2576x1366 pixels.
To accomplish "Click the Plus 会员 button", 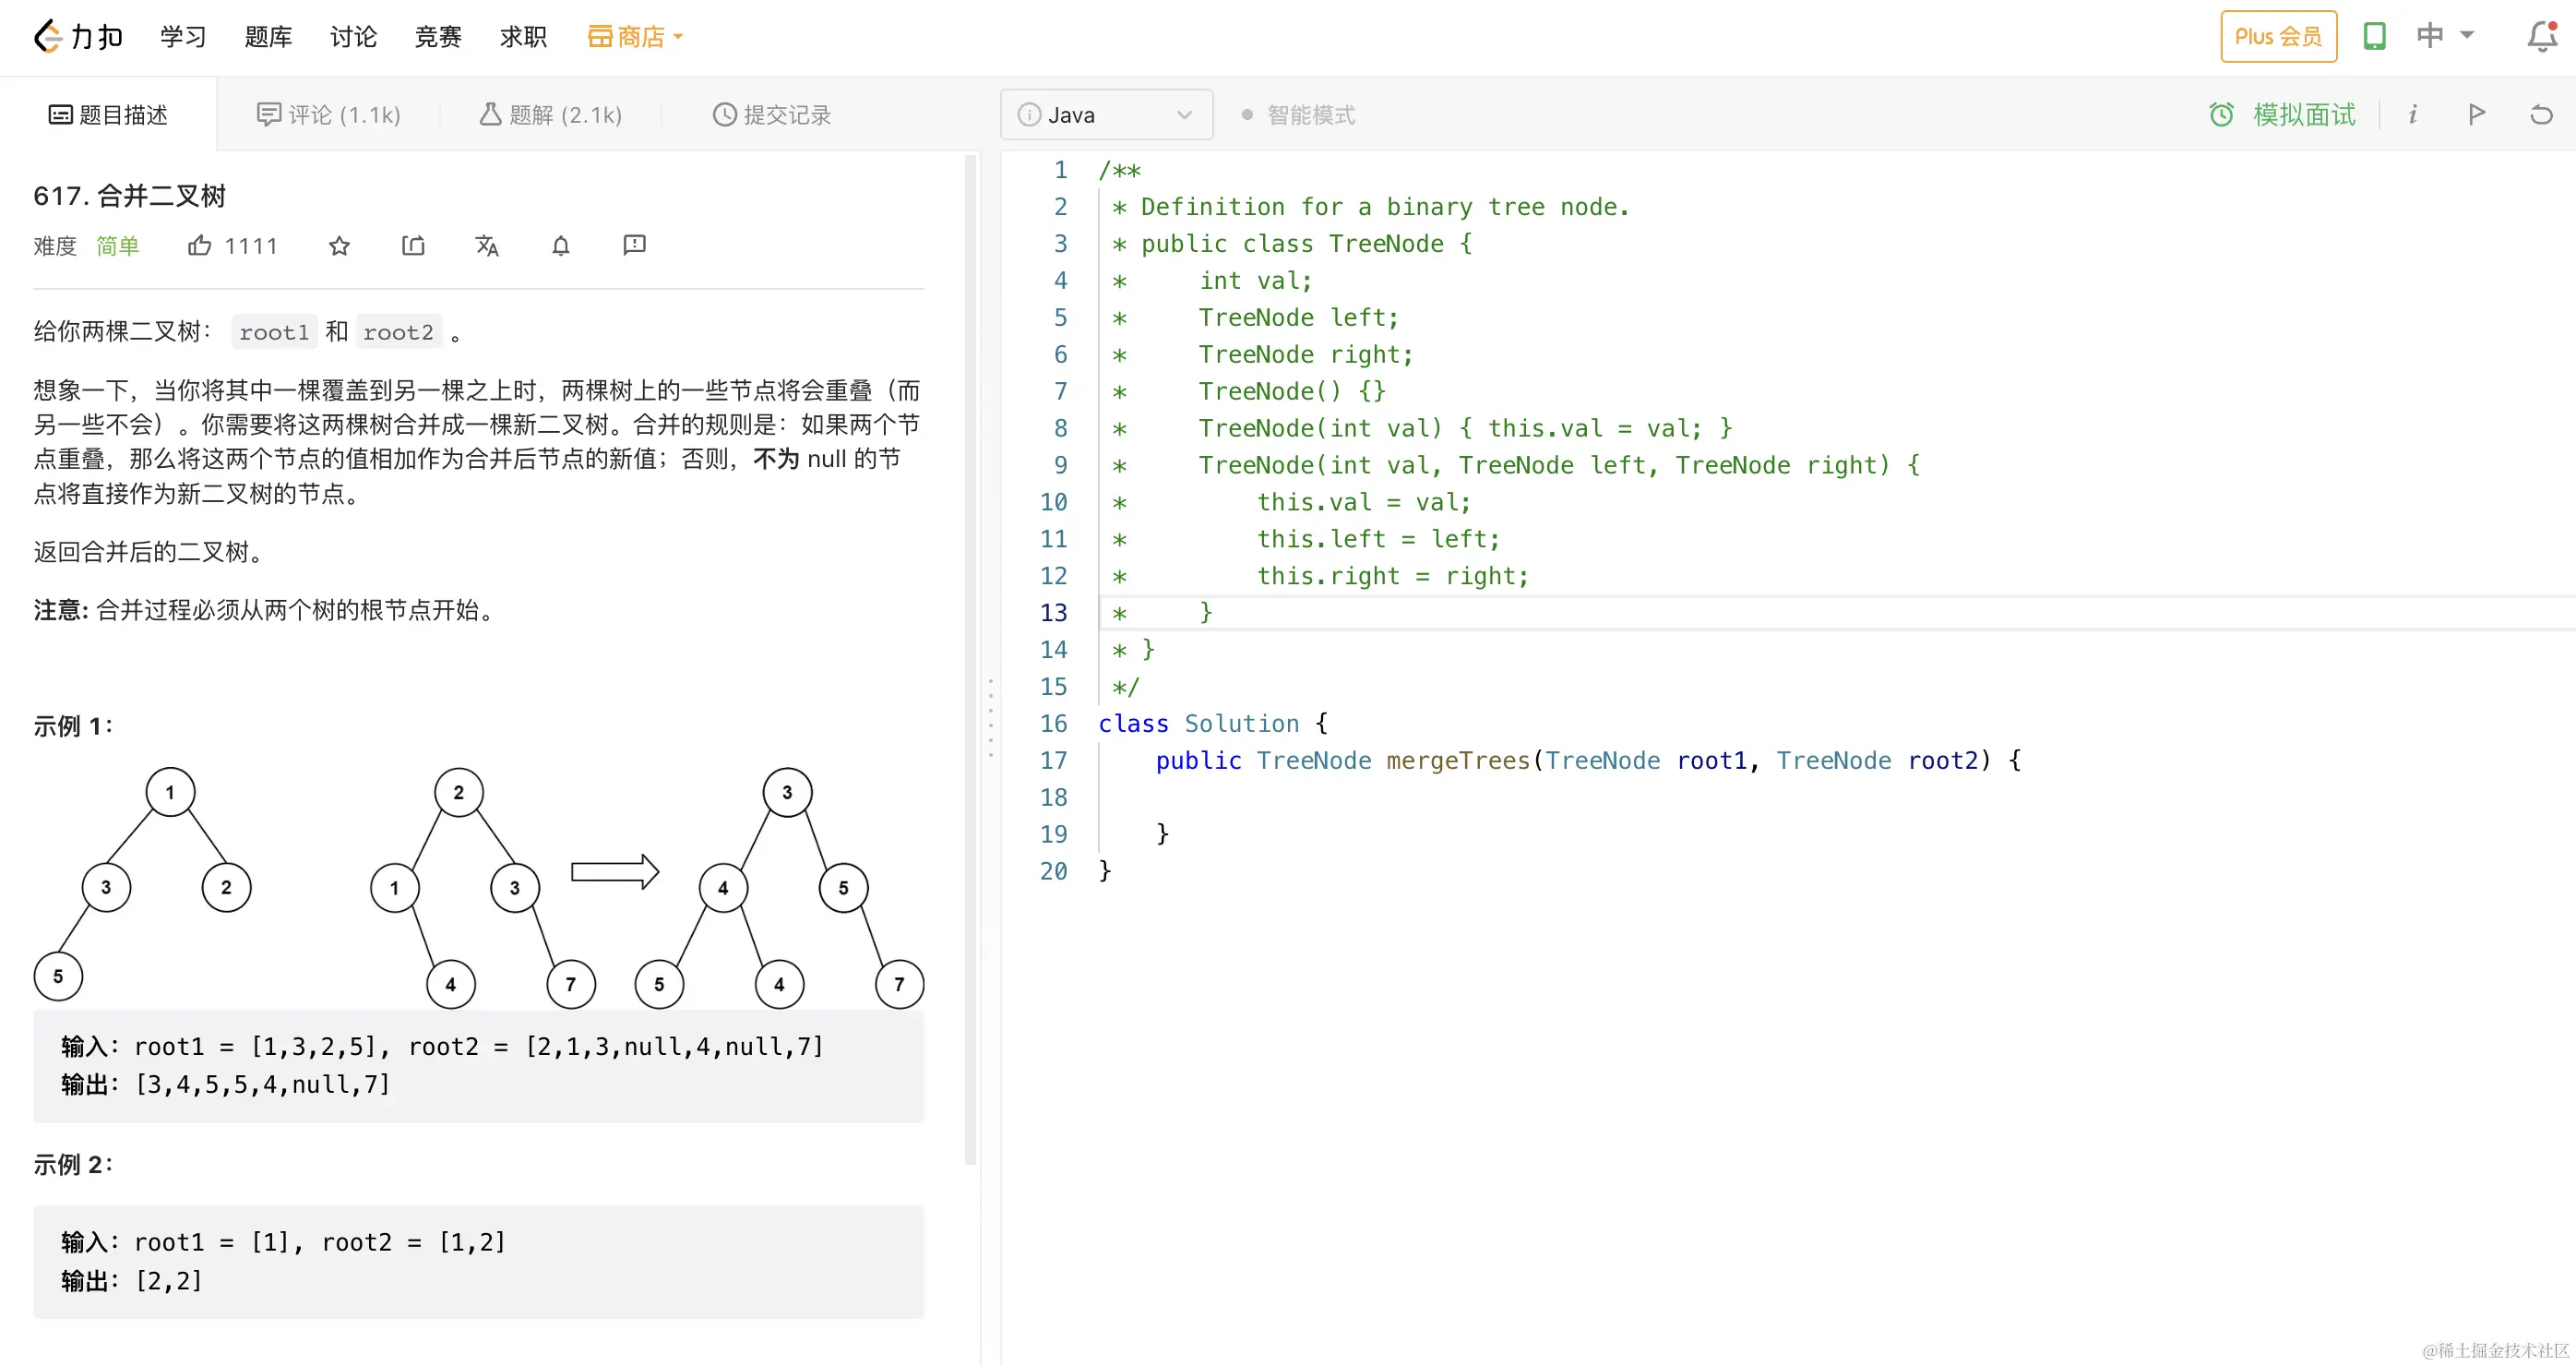I will (2278, 37).
